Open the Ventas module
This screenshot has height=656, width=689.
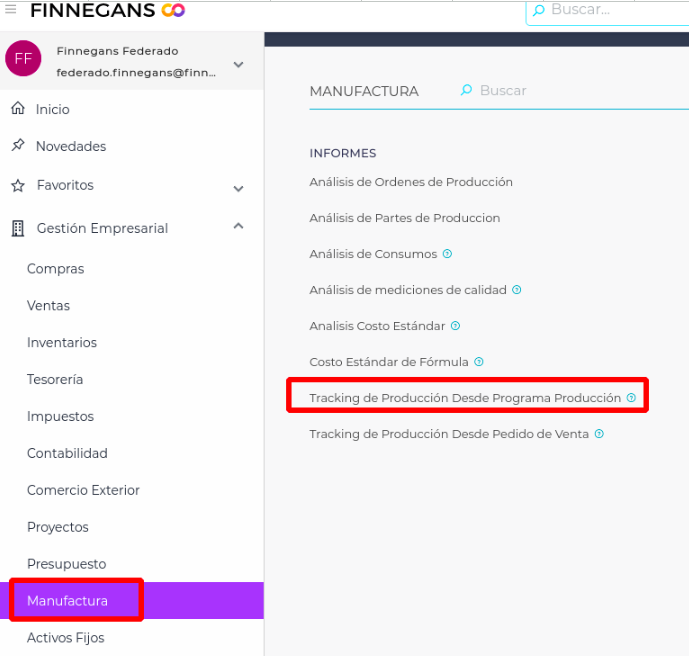point(48,306)
